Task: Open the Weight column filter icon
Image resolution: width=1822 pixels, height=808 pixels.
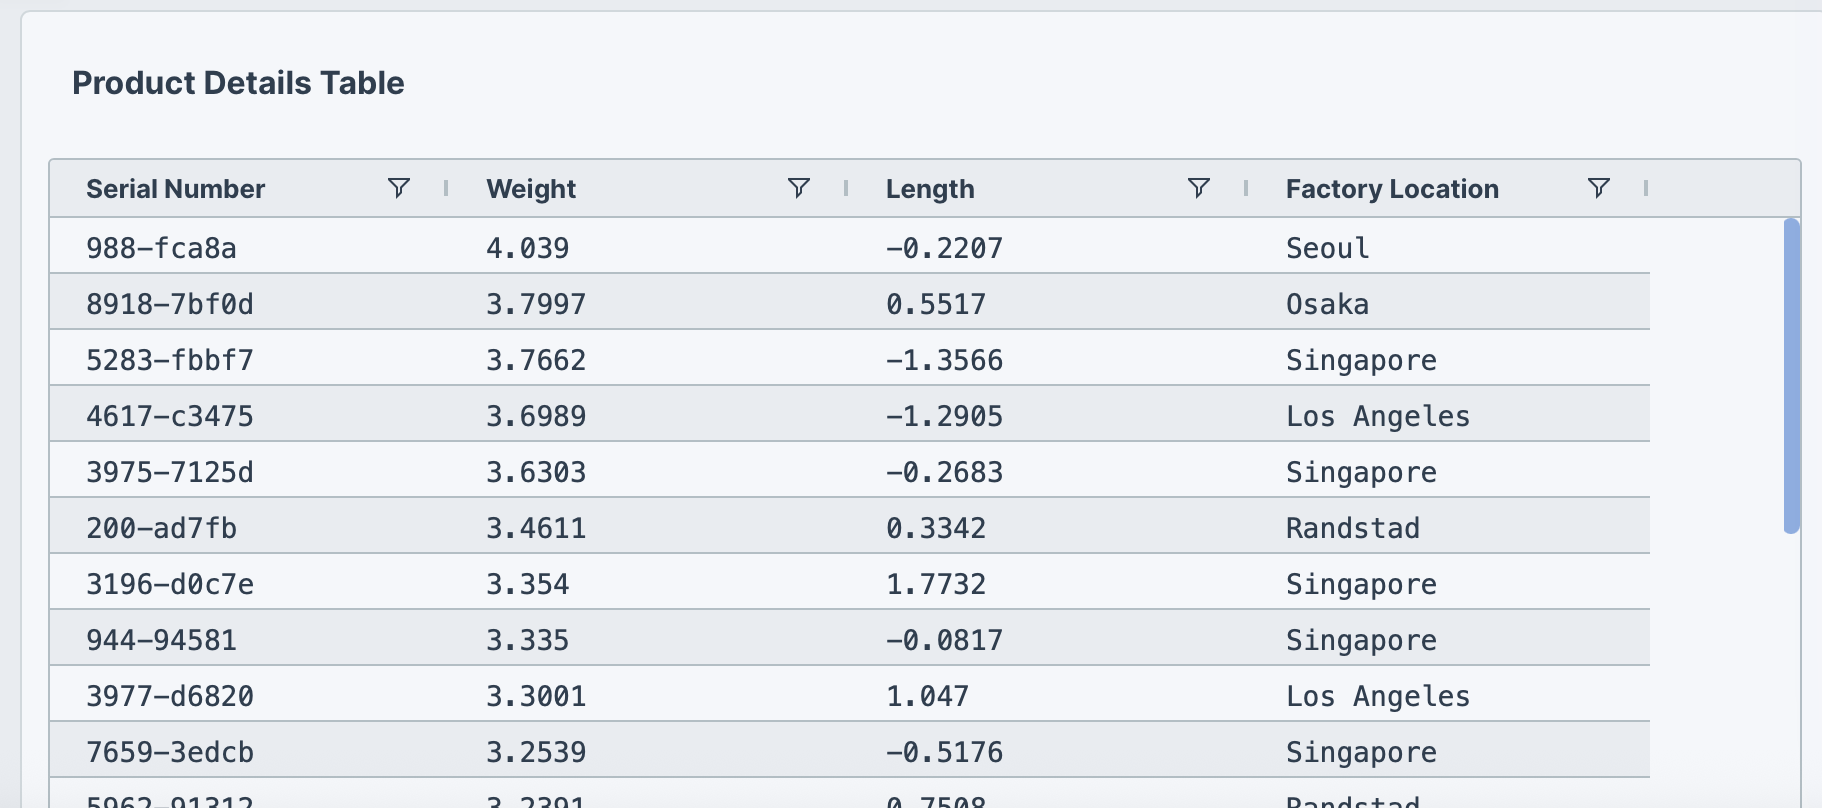Action: click(798, 188)
